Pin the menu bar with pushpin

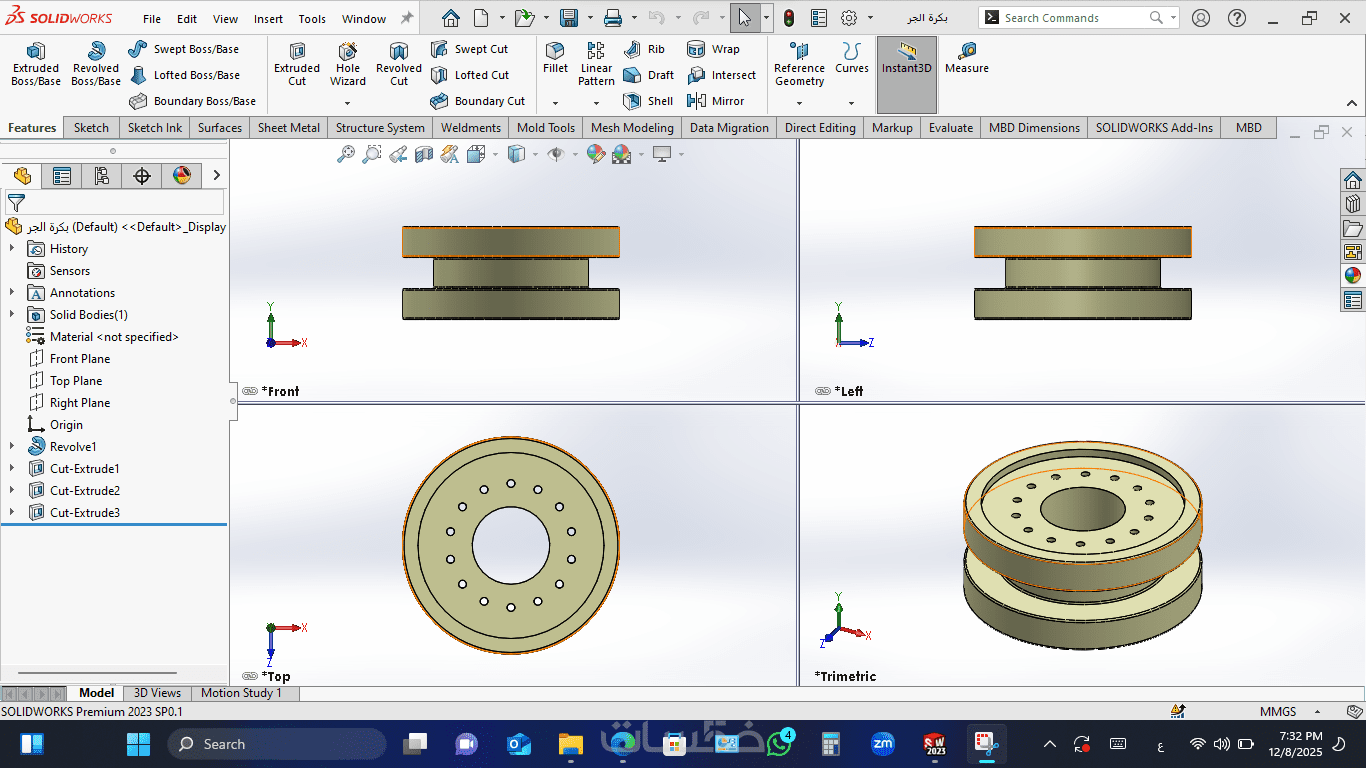(x=407, y=18)
